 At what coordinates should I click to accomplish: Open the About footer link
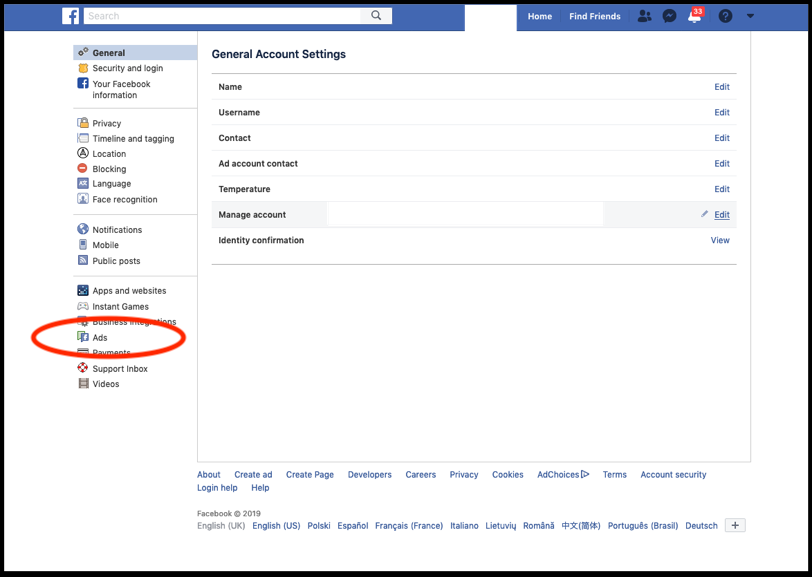(x=209, y=474)
